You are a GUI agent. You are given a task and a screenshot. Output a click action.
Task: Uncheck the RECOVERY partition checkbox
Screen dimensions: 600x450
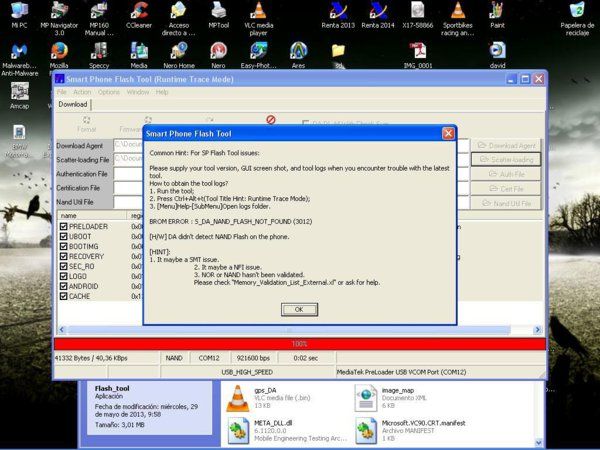[64, 256]
